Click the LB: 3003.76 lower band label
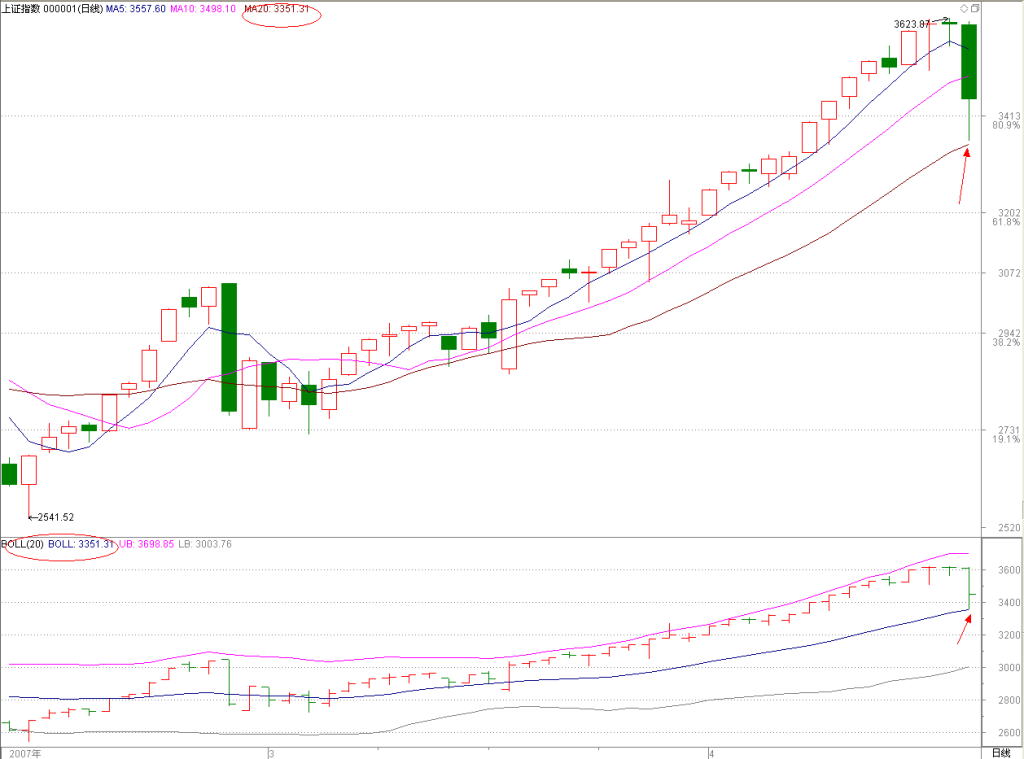Image resolution: width=1024 pixels, height=759 pixels. point(205,544)
